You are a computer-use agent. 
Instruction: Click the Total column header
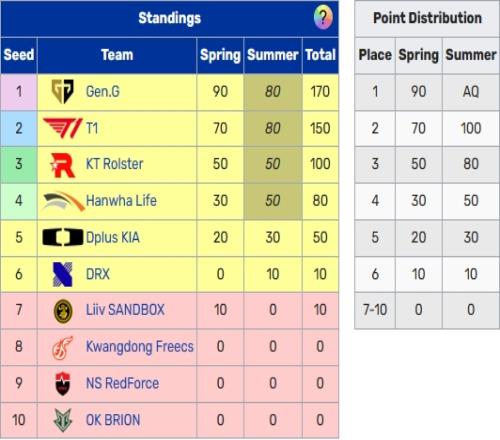click(x=320, y=55)
